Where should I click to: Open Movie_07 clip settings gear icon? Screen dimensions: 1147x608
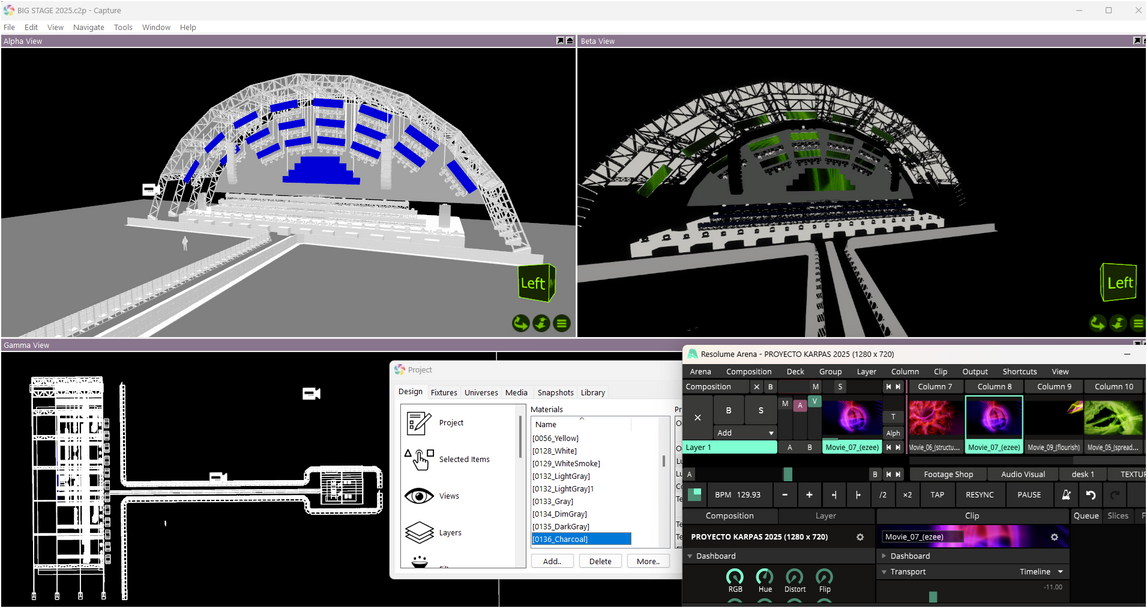click(1054, 536)
